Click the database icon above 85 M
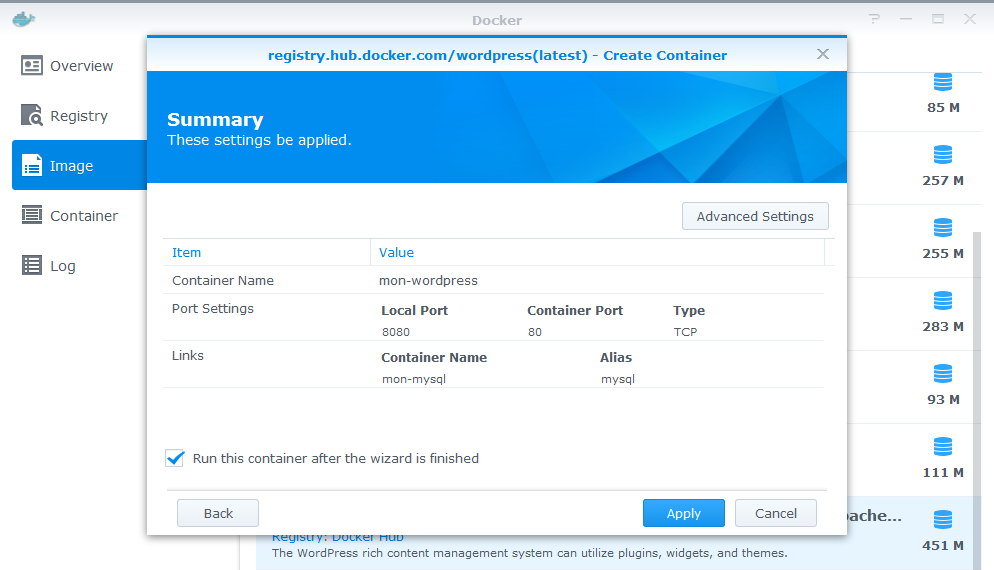This screenshot has height=570, width=994. 942,82
